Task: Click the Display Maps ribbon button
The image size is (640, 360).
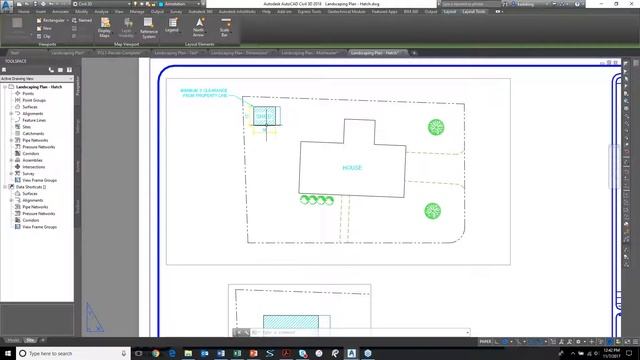Action: (x=104, y=28)
